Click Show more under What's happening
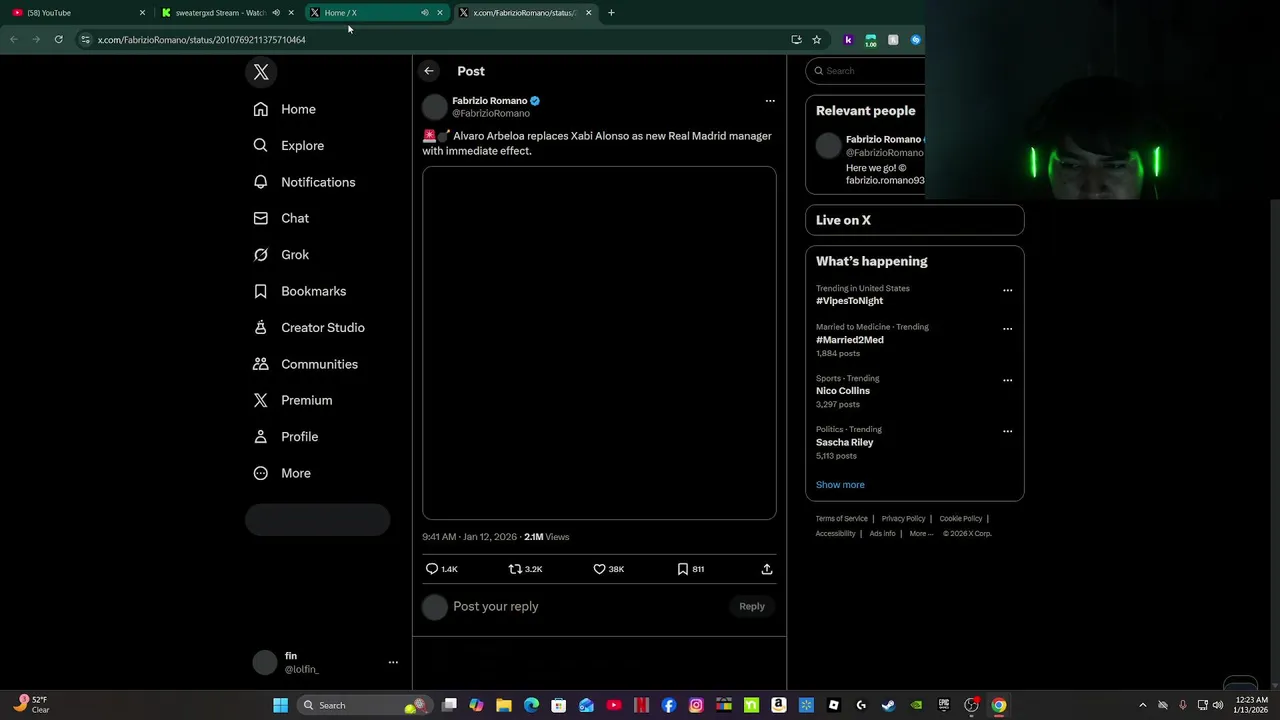Image resolution: width=1280 pixels, height=720 pixels. tap(840, 485)
